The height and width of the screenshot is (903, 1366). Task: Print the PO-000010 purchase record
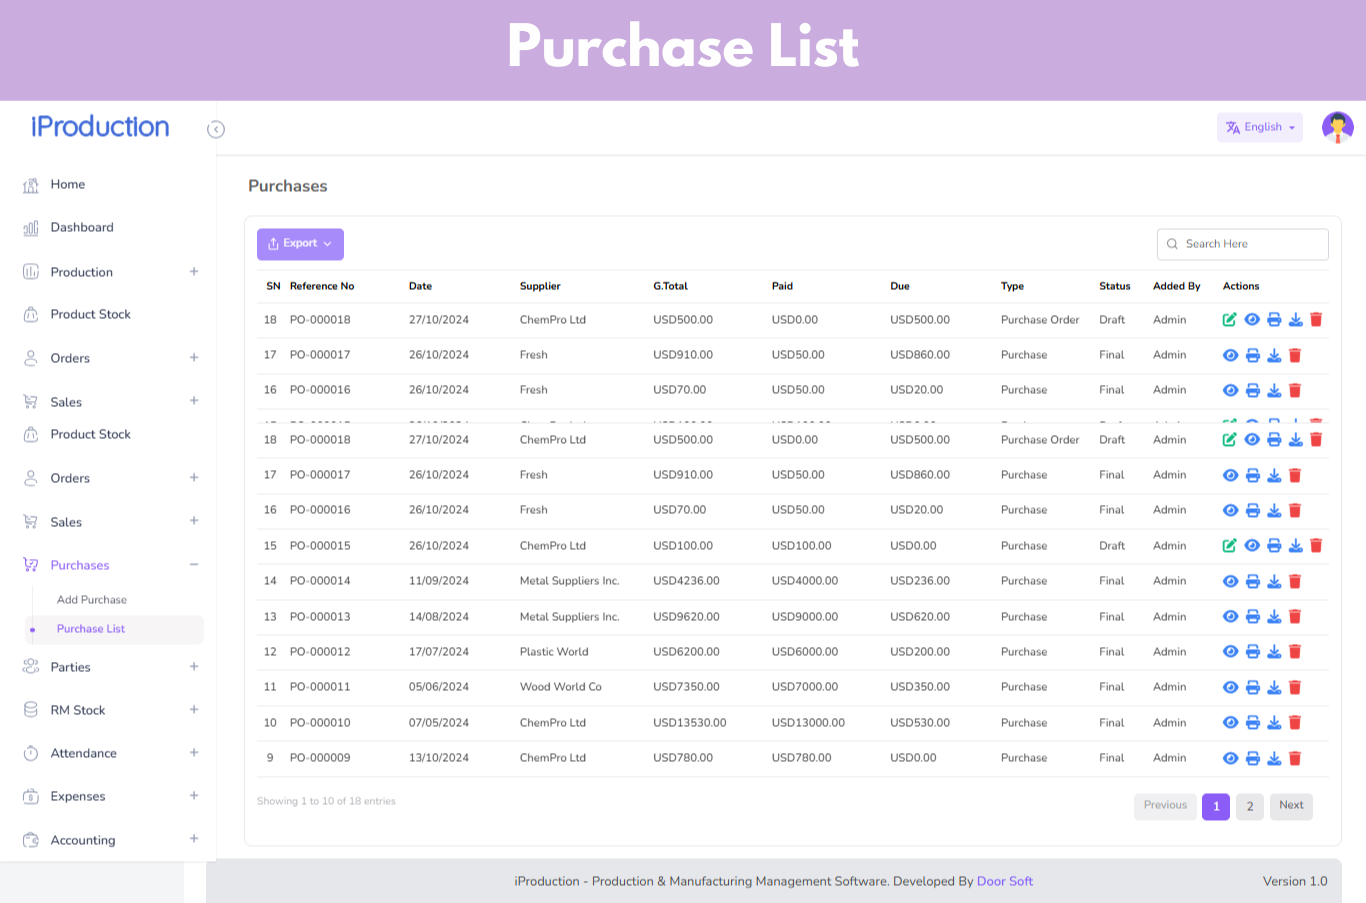point(1253,723)
